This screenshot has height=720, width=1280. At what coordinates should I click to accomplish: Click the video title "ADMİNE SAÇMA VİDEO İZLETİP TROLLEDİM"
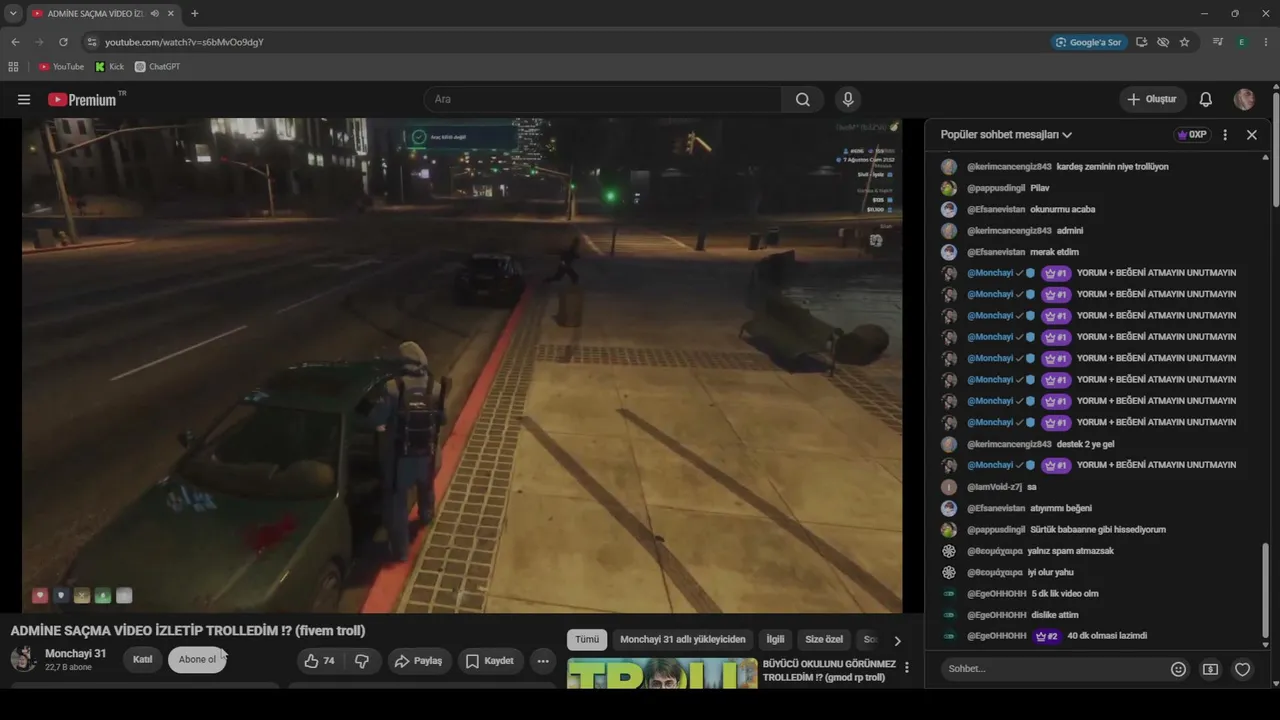pyautogui.click(x=188, y=631)
